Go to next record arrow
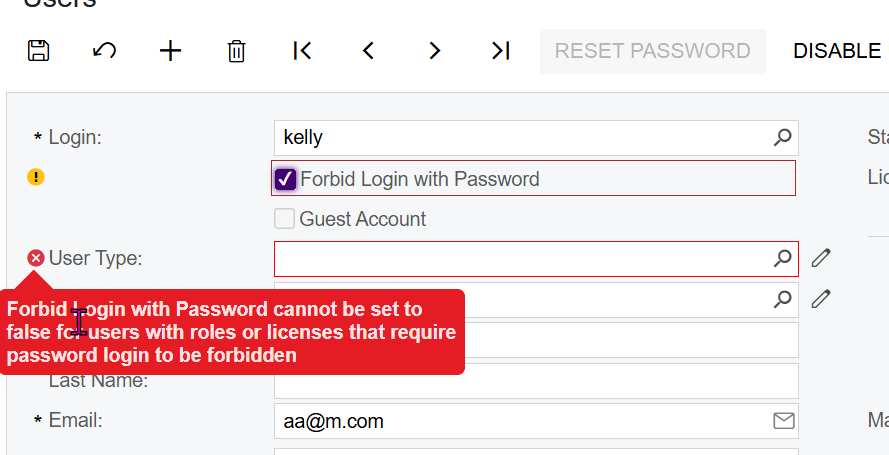 pyautogui.click(x=434, y=51)
